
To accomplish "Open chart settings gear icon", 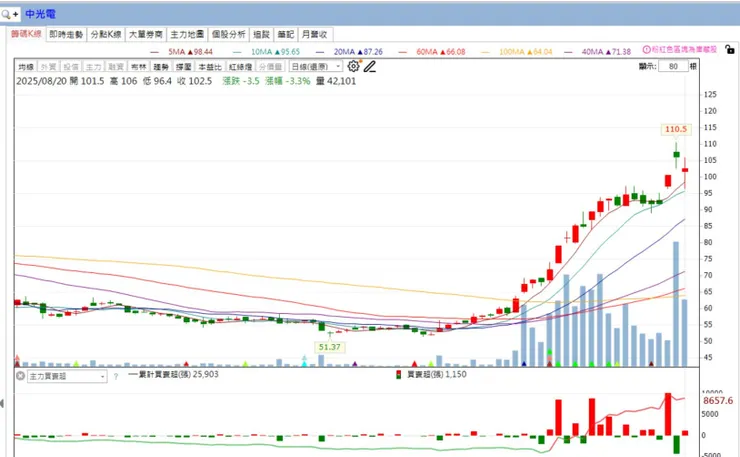I will coord(353,66).
